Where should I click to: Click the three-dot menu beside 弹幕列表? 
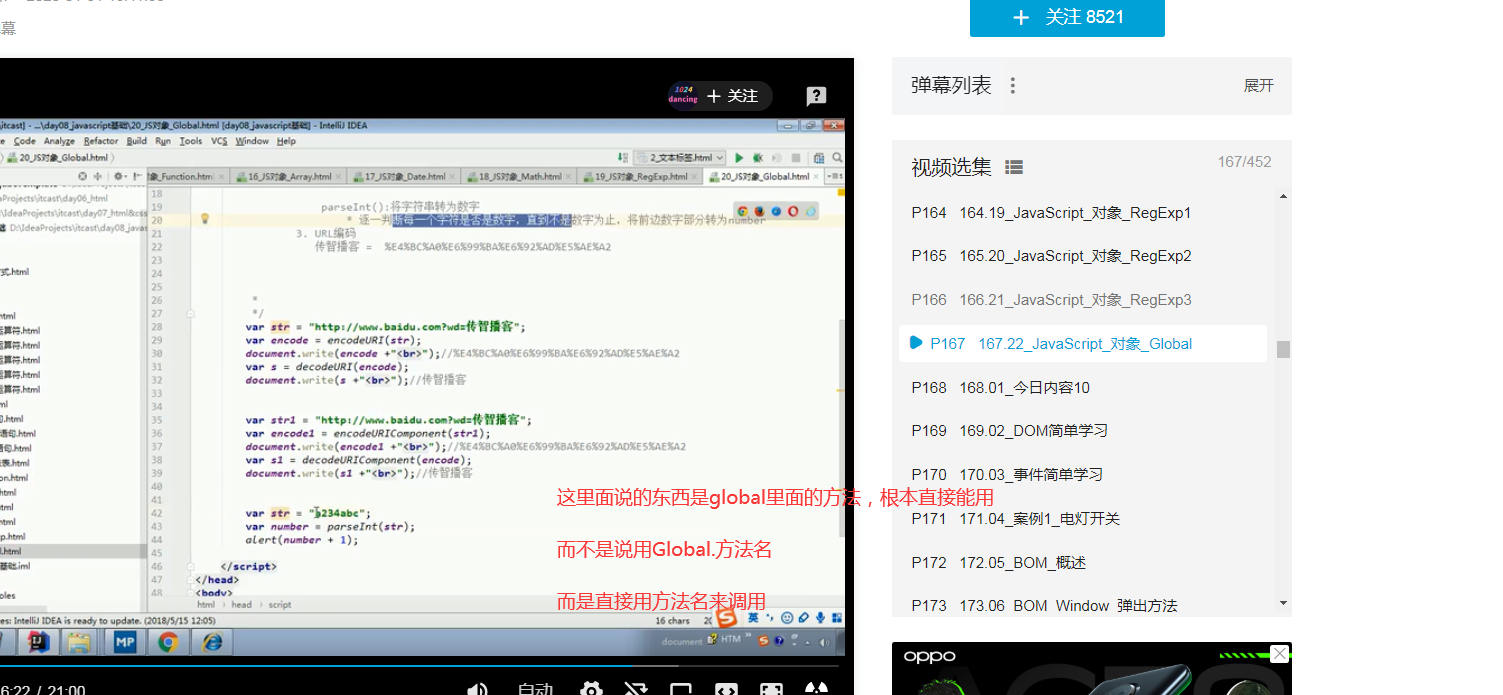(1012, 86)
